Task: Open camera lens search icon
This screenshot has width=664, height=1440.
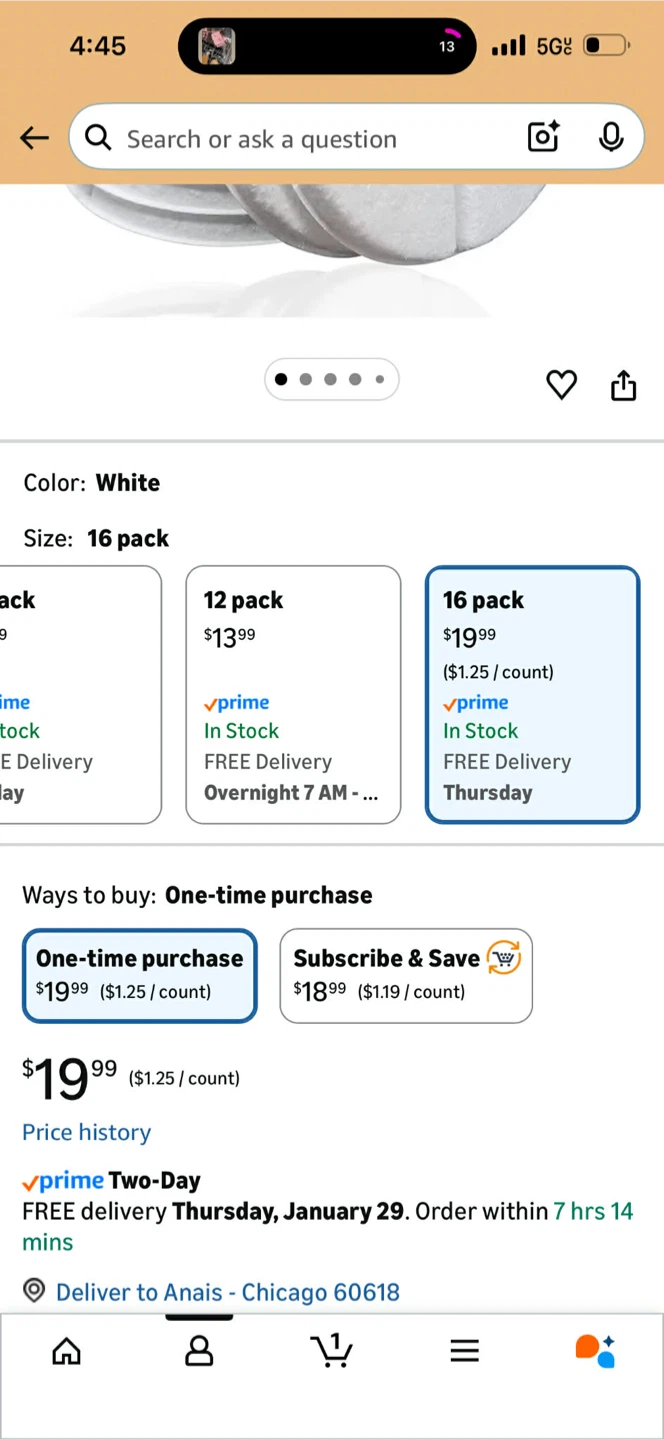Action: [543, 137]
